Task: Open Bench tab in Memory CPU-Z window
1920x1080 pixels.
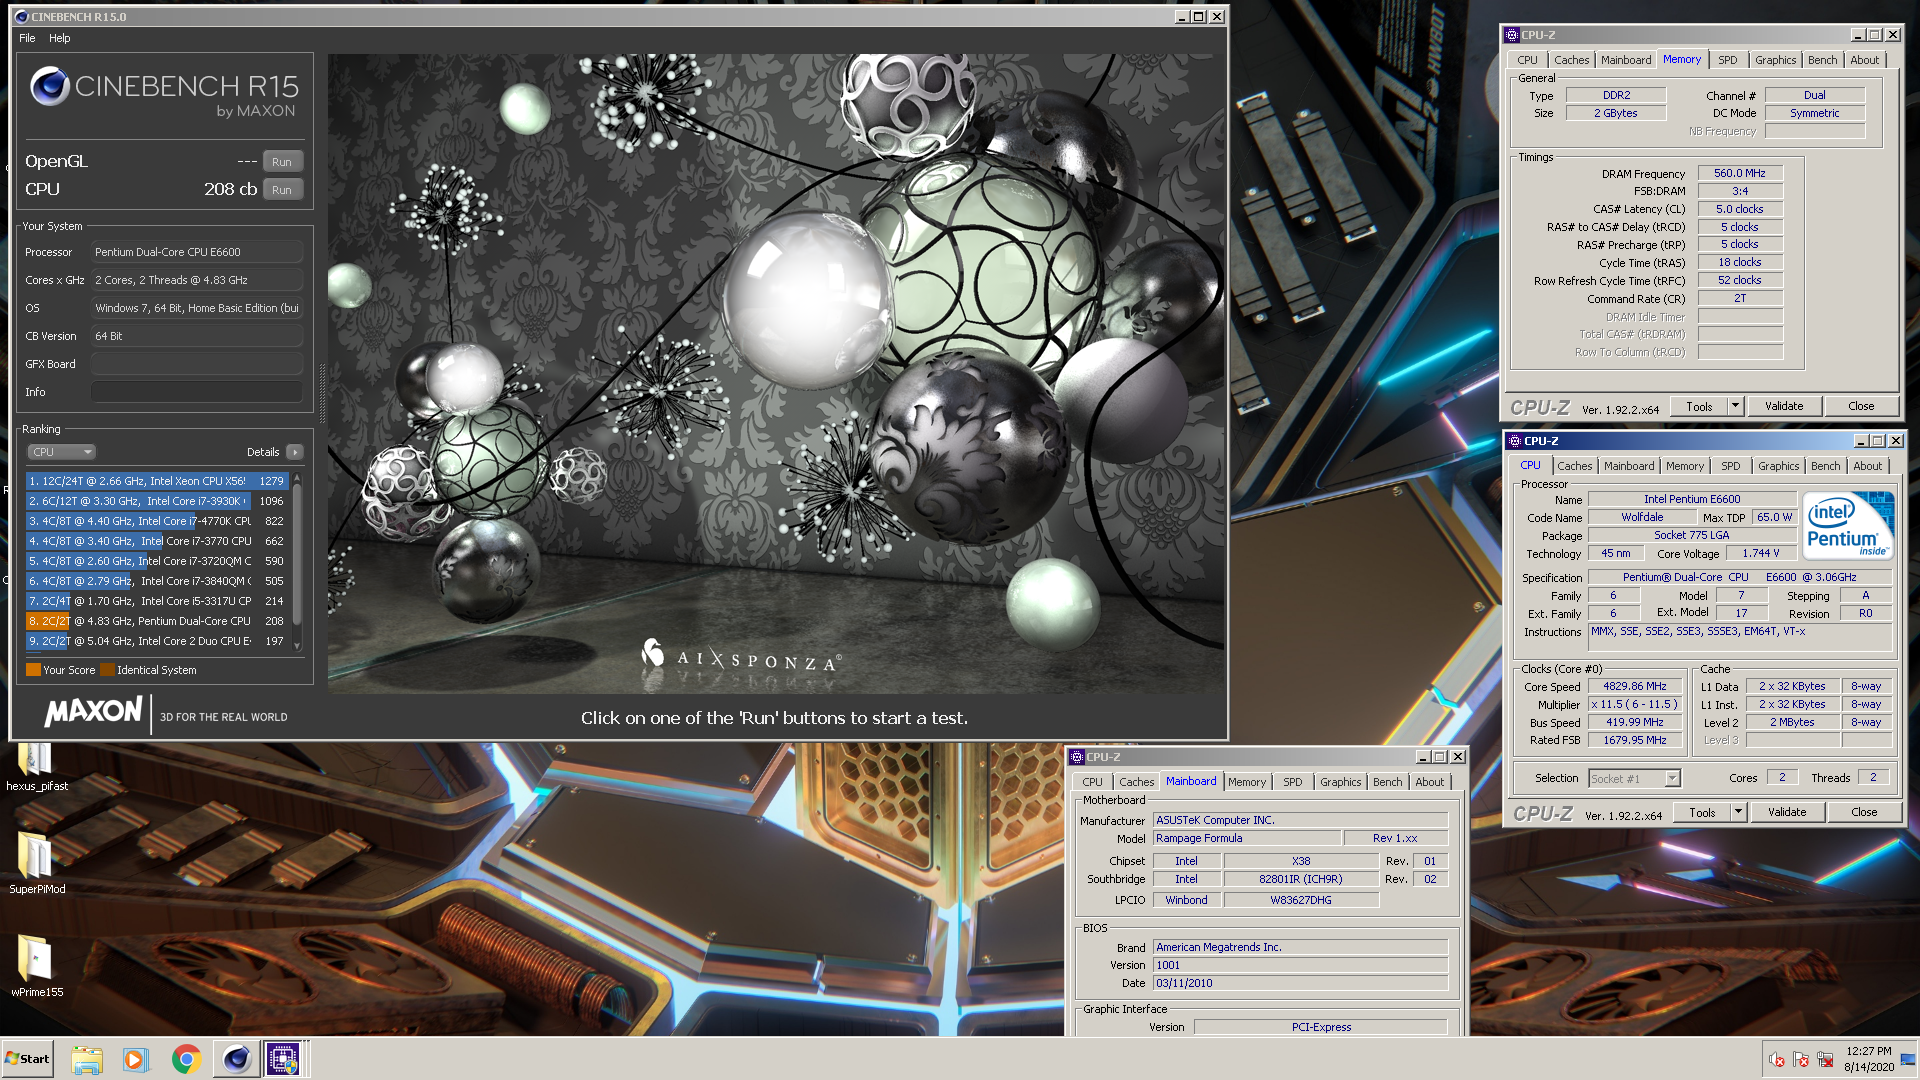Action: pyautogui.click(x=1822, y=60)
